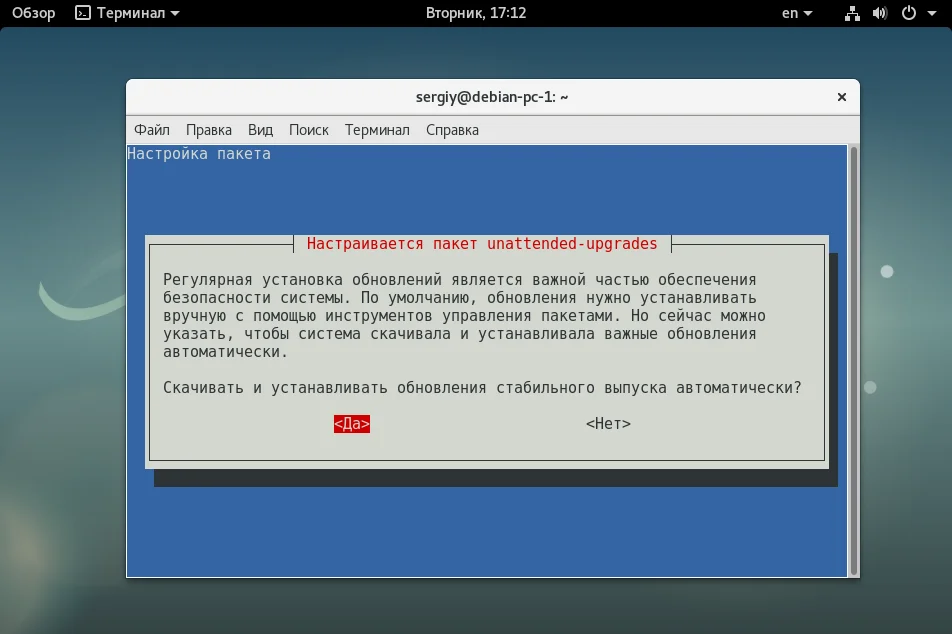Open the Справка menu

452,130
